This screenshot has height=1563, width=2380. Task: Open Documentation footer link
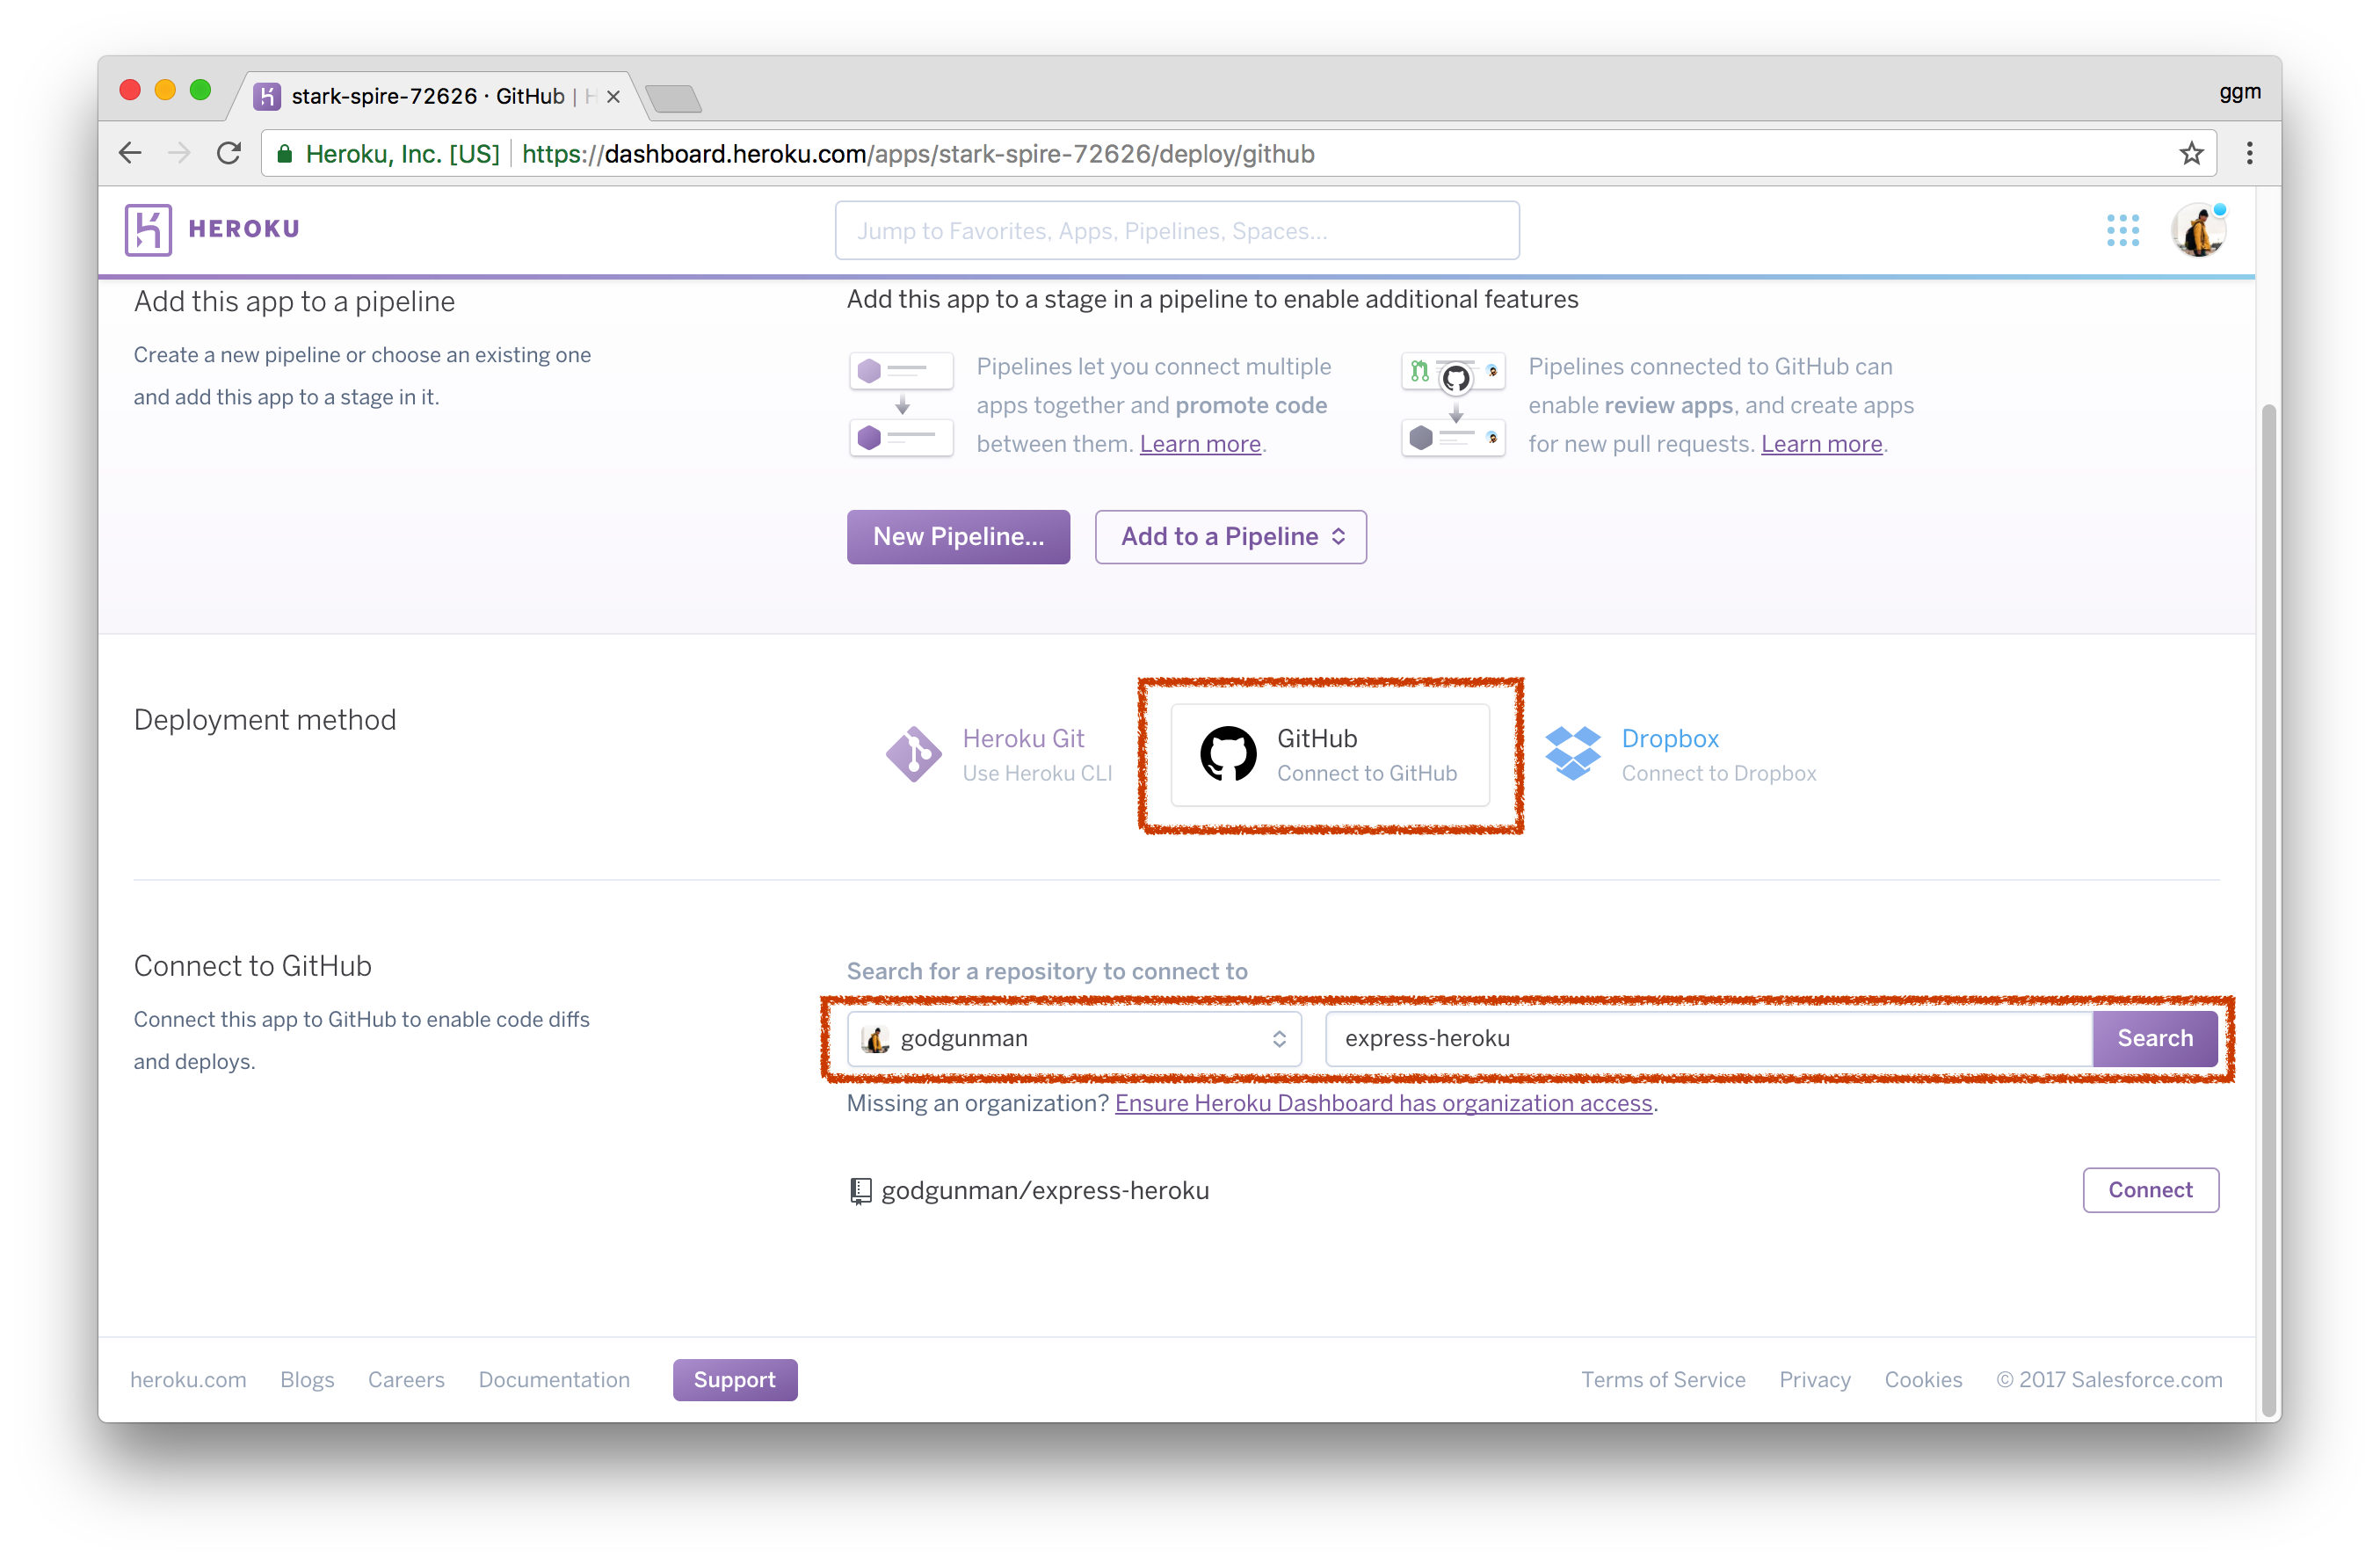[x=554, y=1380]
